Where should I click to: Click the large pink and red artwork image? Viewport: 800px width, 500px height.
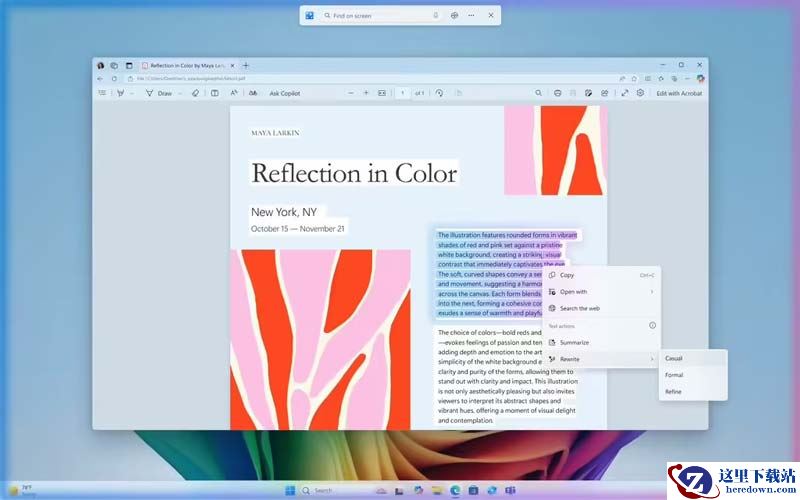coord(320,339)
